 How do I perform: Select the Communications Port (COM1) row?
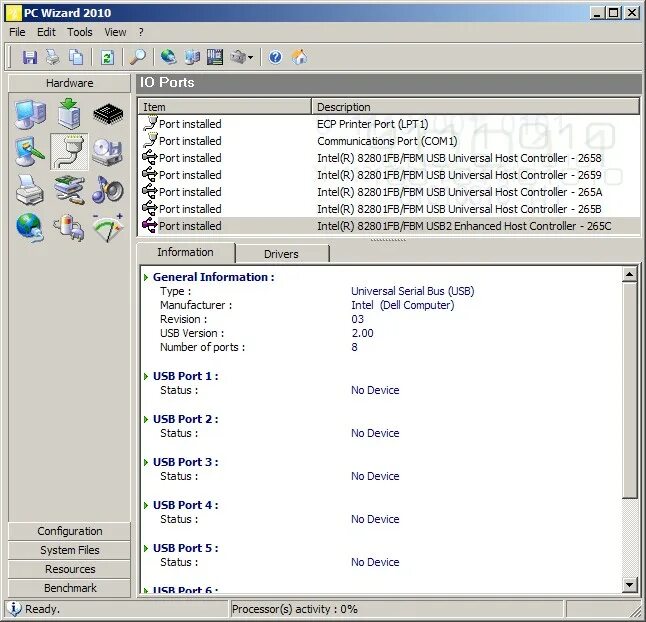pos(389,141)
